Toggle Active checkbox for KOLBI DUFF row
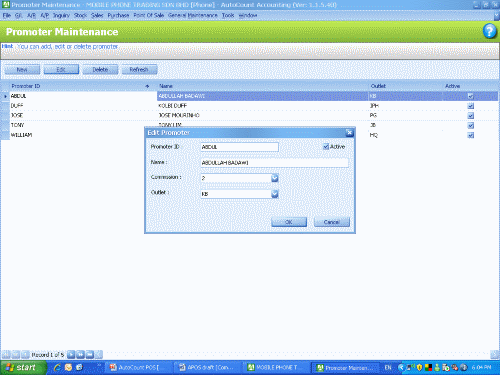 [x=470, y=106]
